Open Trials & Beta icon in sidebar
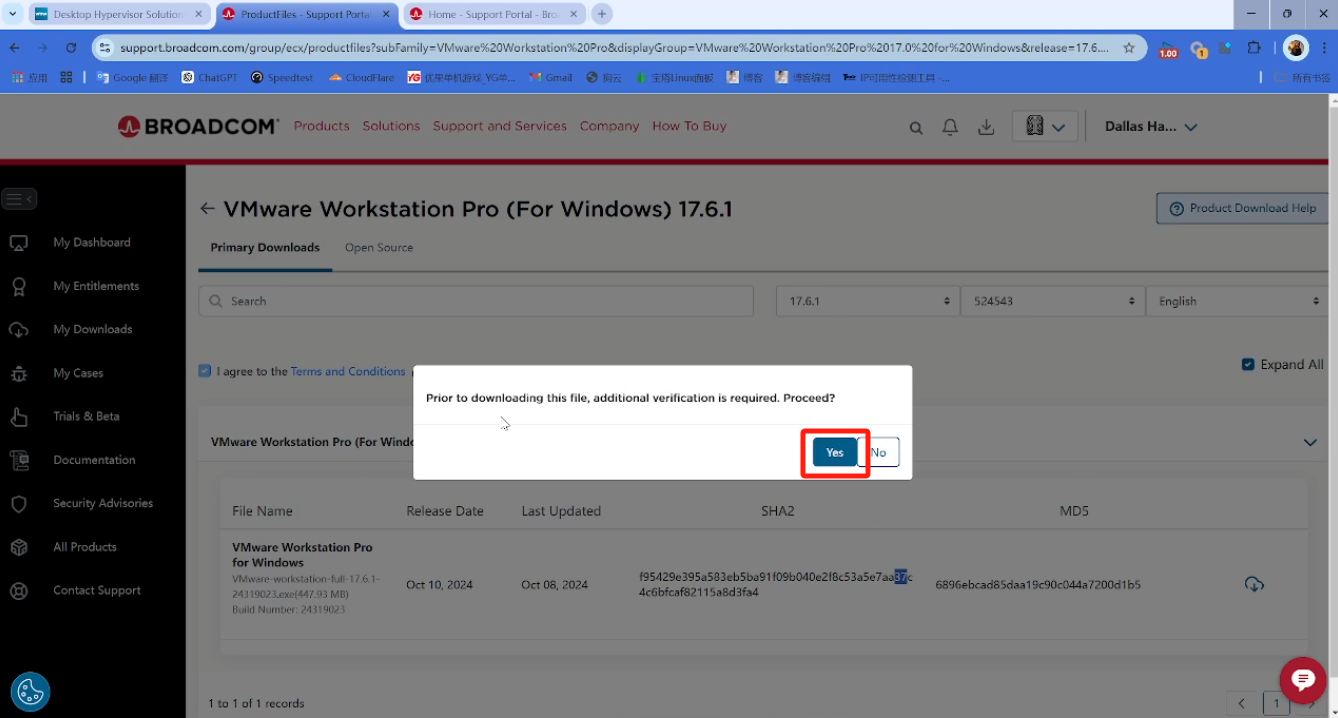 (x=18, y=416)
